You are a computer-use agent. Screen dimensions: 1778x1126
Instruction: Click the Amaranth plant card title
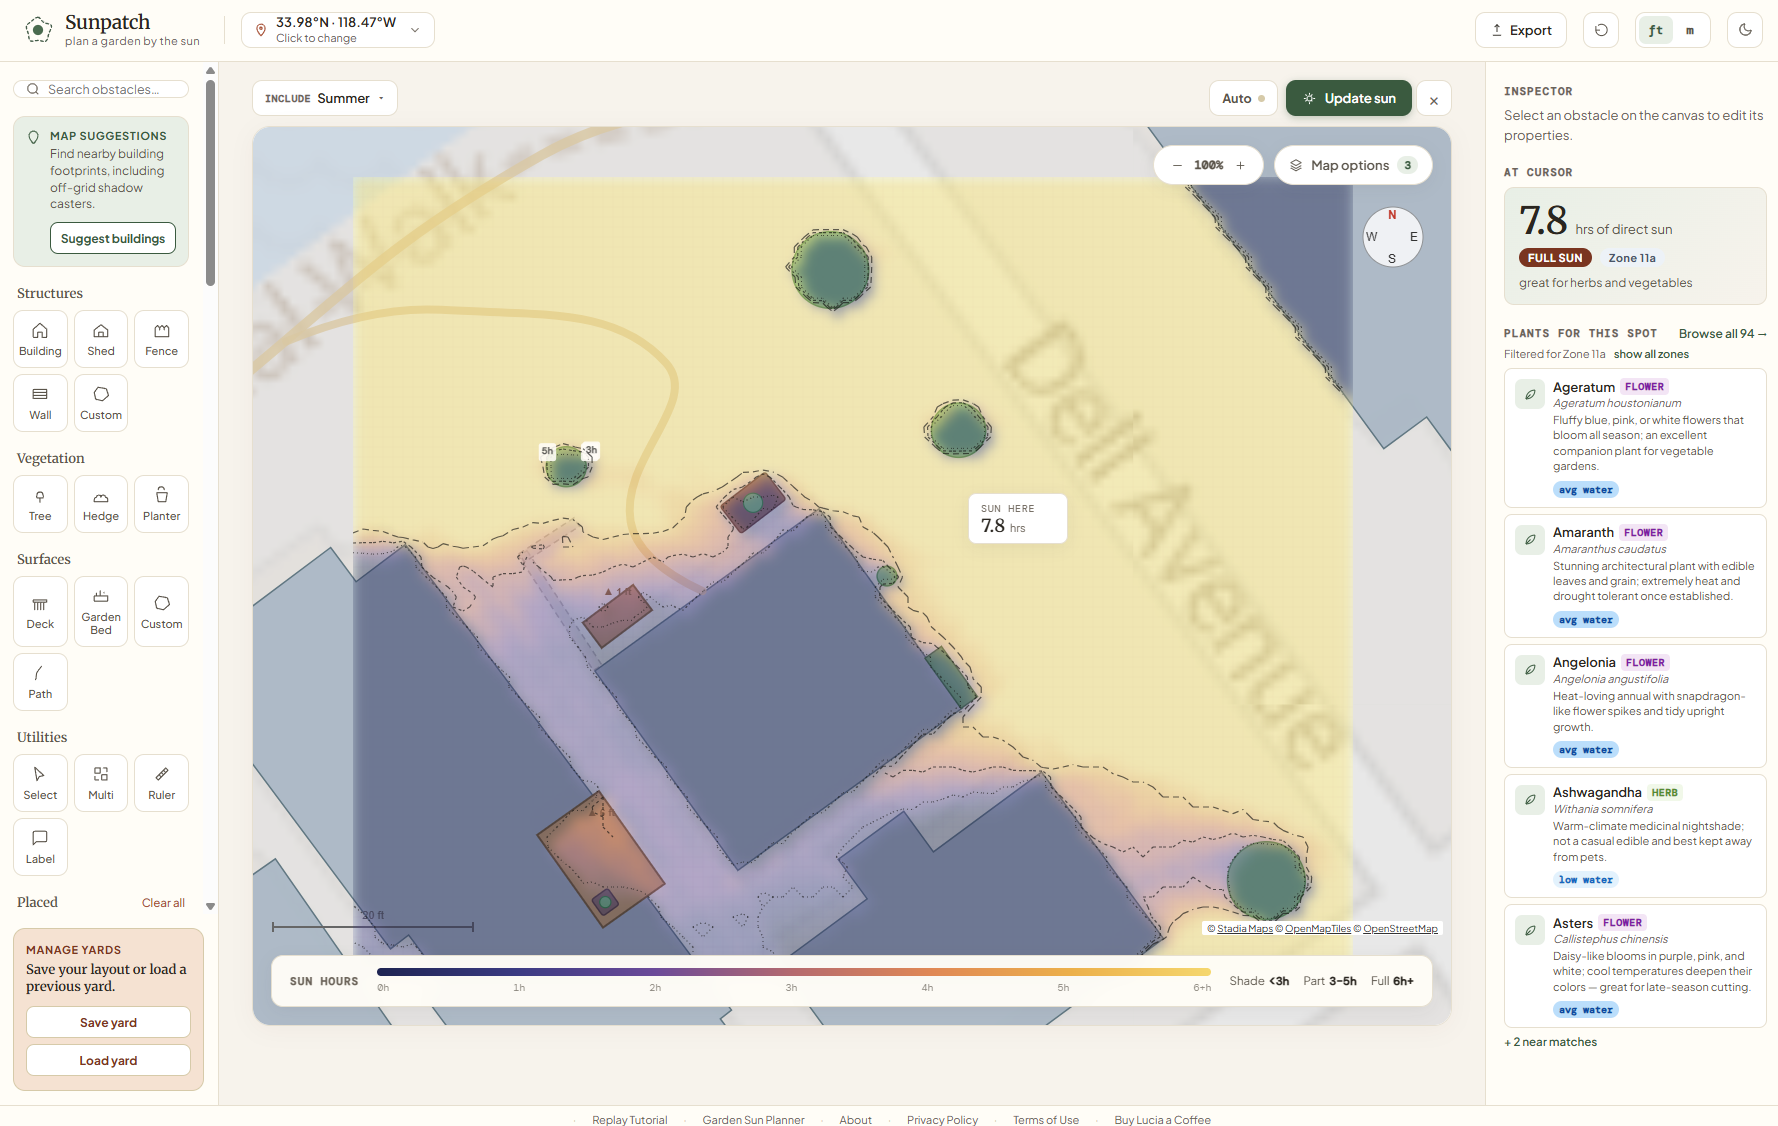[1583, 532]
